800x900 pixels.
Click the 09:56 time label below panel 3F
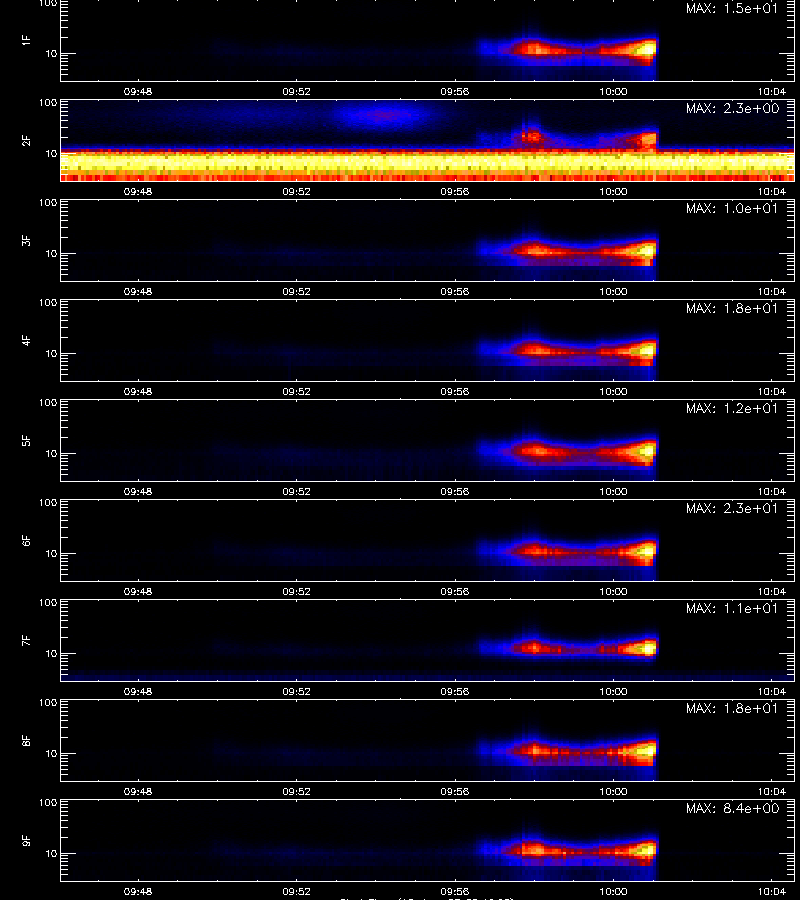(x=455, y=292)
